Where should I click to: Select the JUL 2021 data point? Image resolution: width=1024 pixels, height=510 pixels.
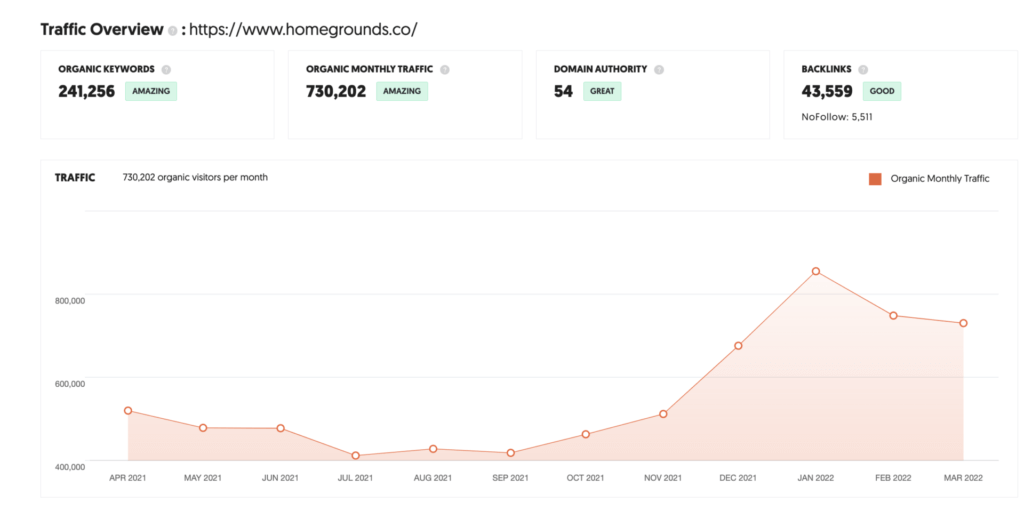(x=355, y=456)
